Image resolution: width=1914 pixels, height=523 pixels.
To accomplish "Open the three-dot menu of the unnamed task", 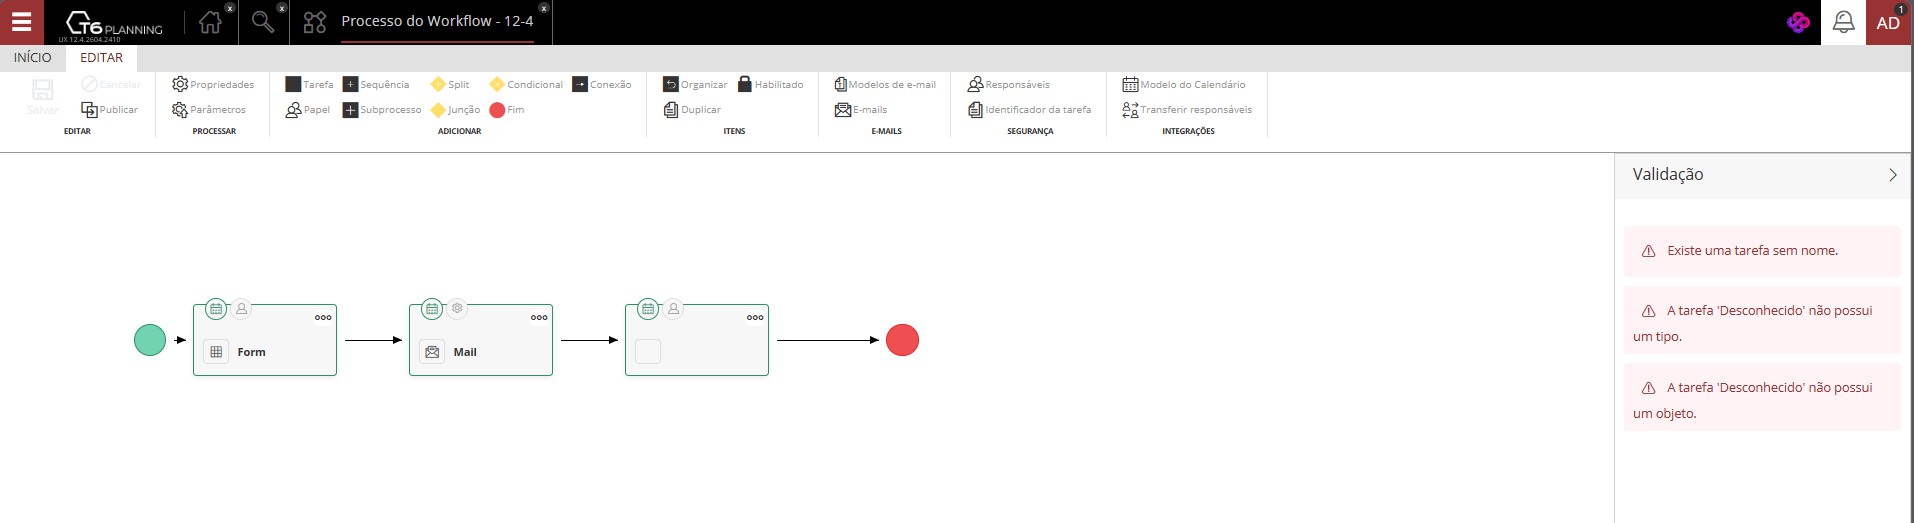I will [755, 318].
